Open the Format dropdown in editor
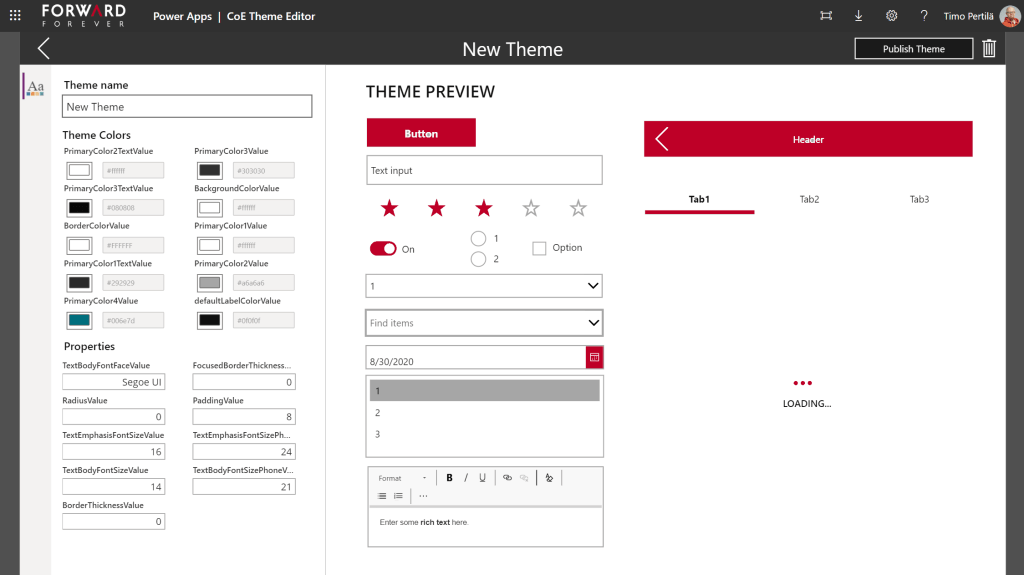Viewport: 1024px width, 575px height. 402,478
